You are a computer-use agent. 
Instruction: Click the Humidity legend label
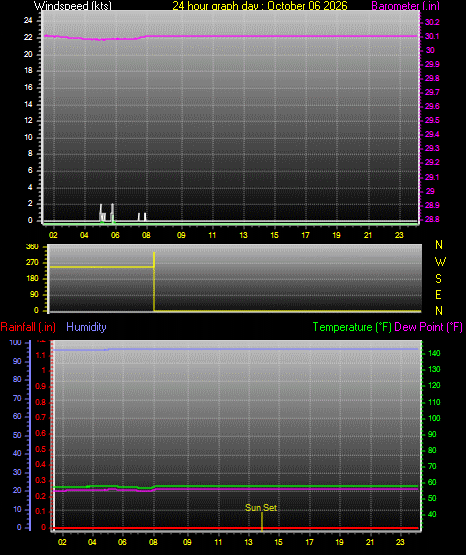[x=86, y=327]
